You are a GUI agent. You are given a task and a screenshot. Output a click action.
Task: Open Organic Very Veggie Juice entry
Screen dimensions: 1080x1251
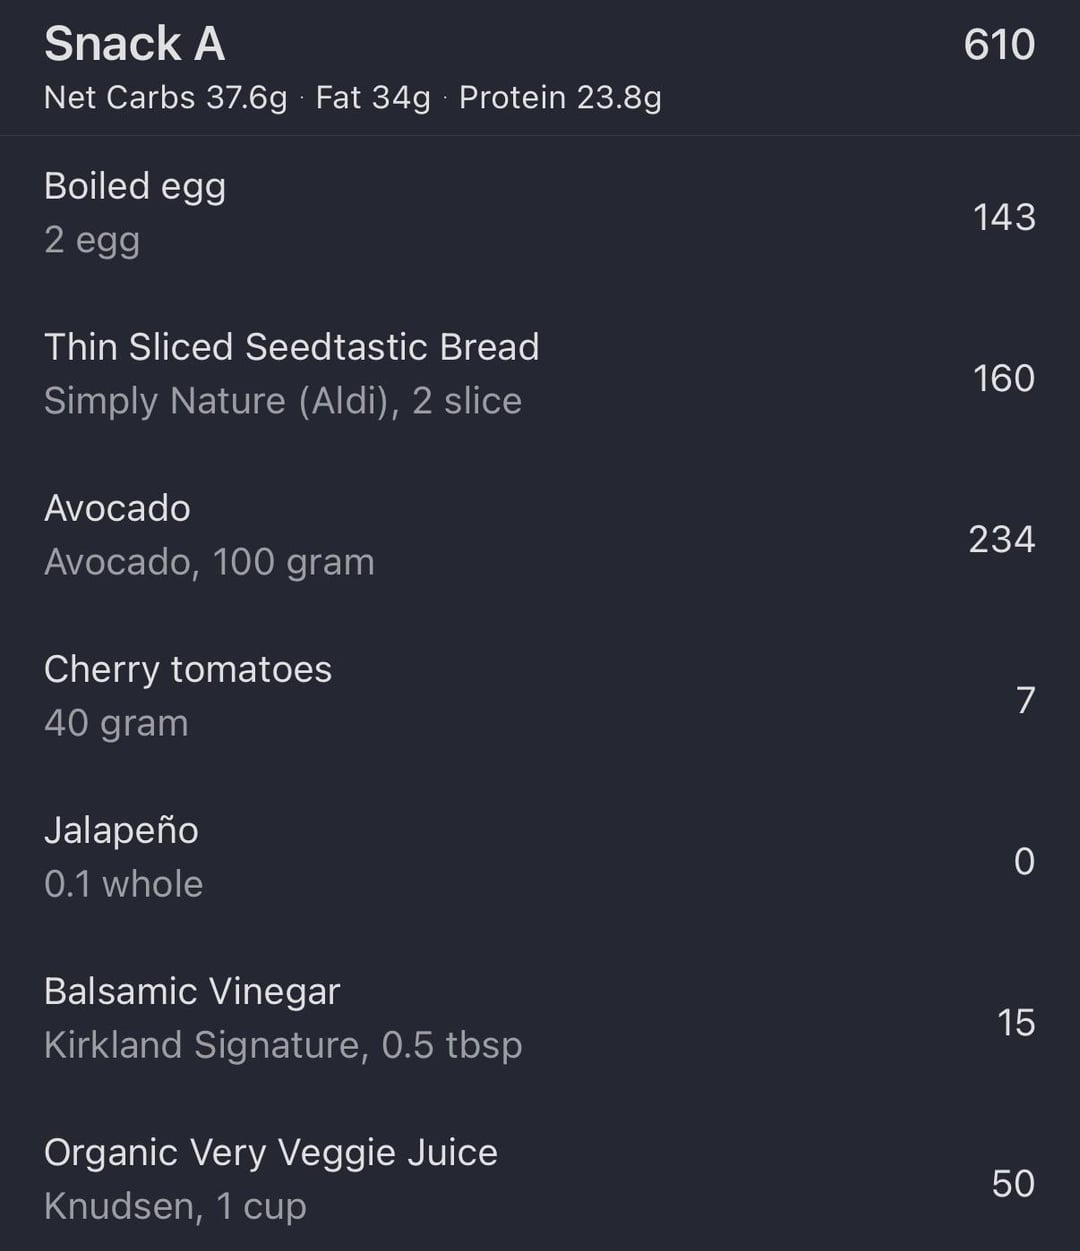(270, 1152)
